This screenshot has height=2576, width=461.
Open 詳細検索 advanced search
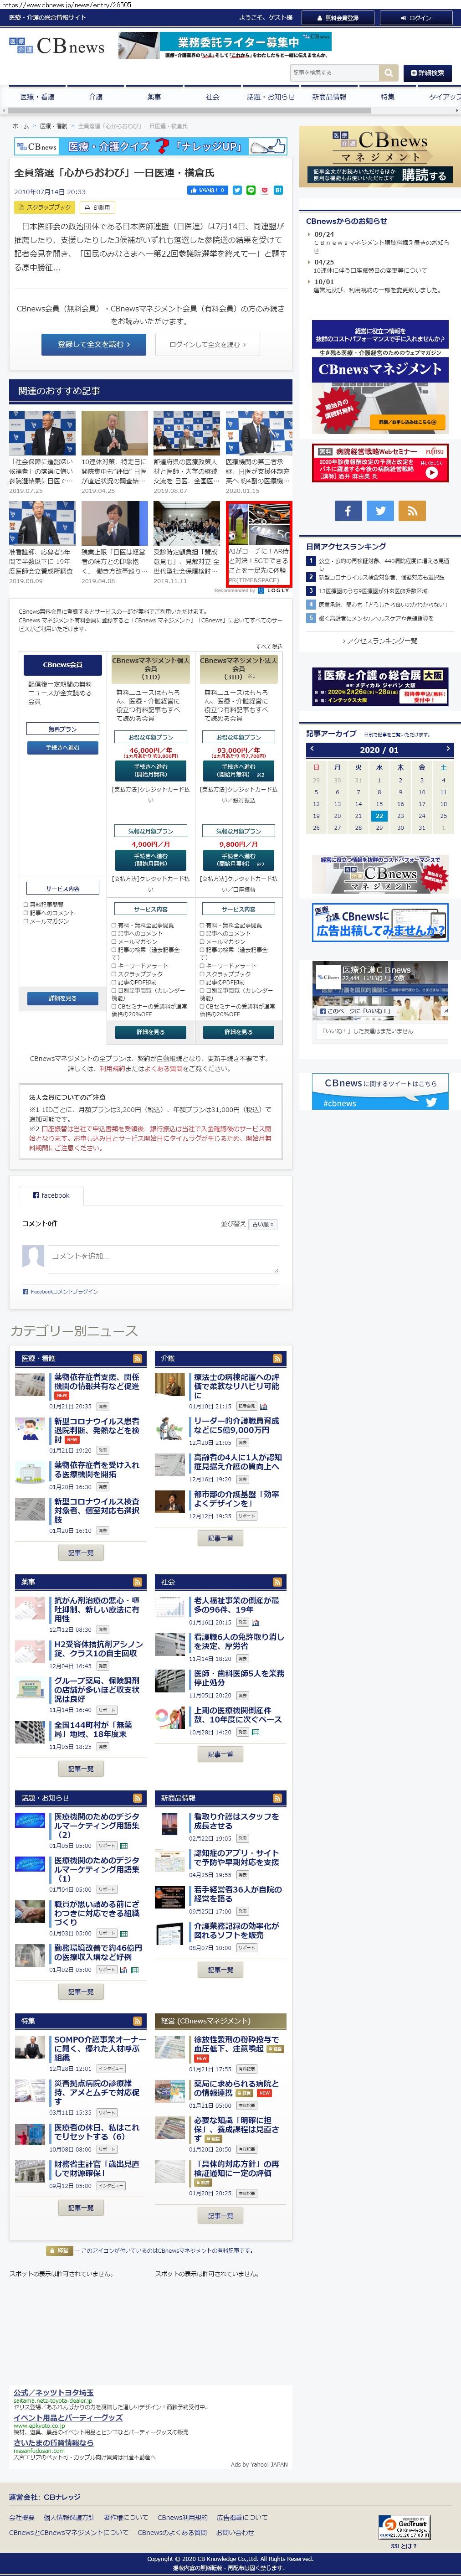tap(427, 73)
